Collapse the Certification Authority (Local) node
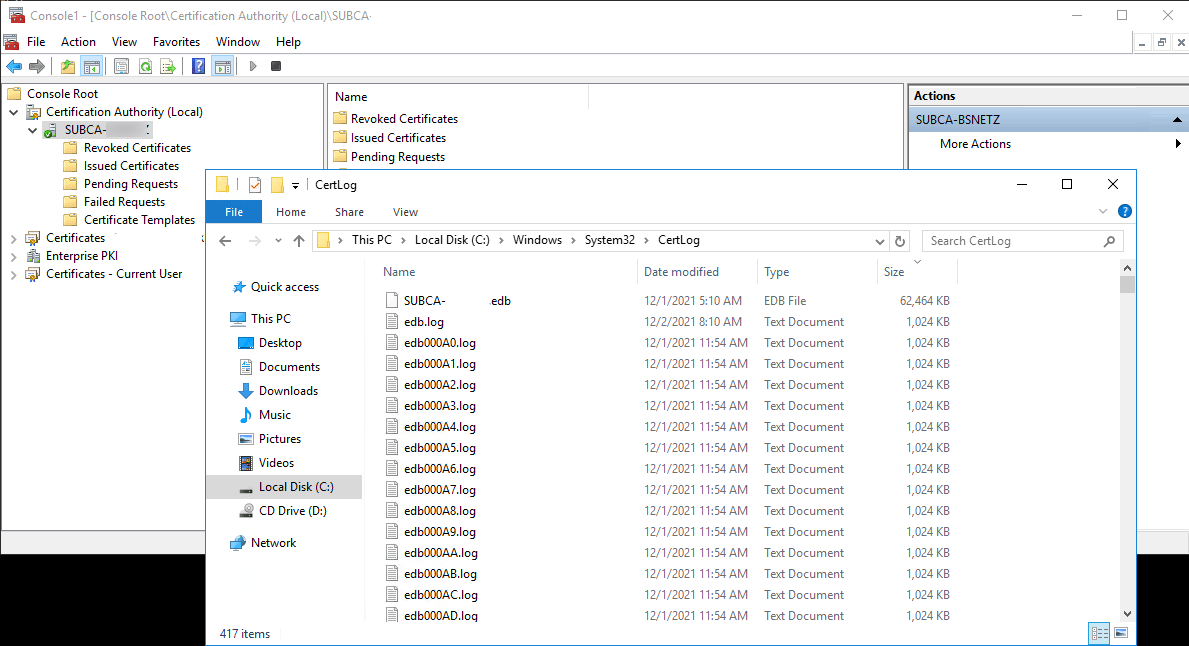Image resolution: width=1189 pixels, height=646 pixels. (13, 112)
